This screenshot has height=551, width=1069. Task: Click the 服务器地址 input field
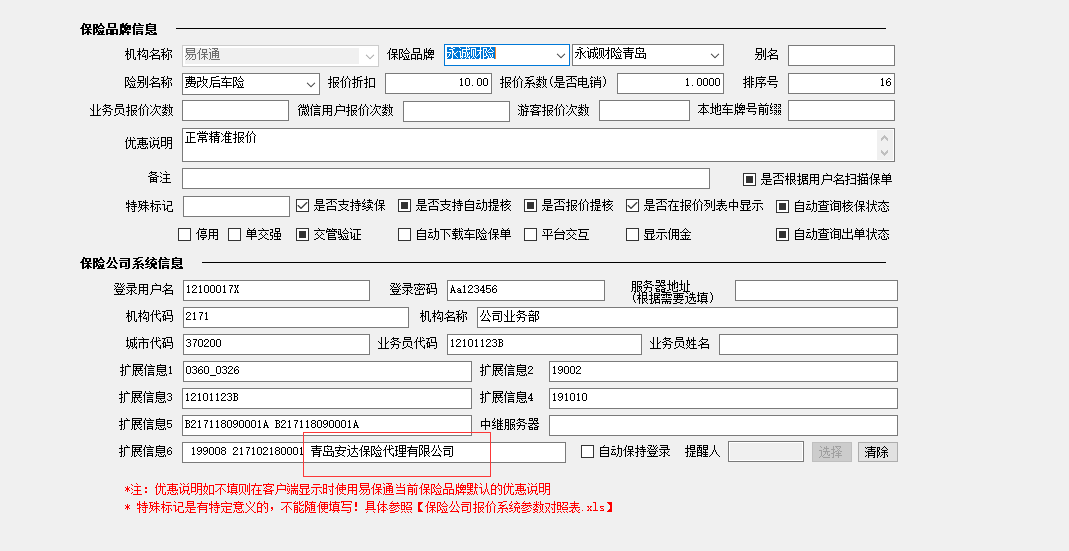click(x=816, y=290)
